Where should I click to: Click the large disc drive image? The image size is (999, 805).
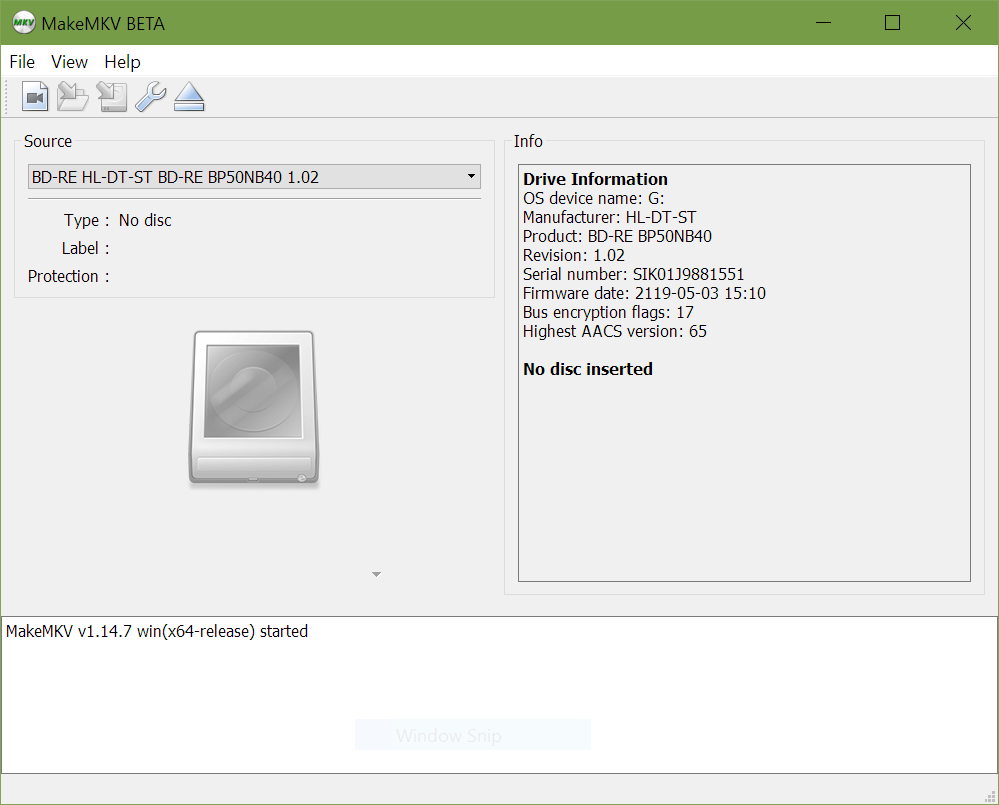254,408
